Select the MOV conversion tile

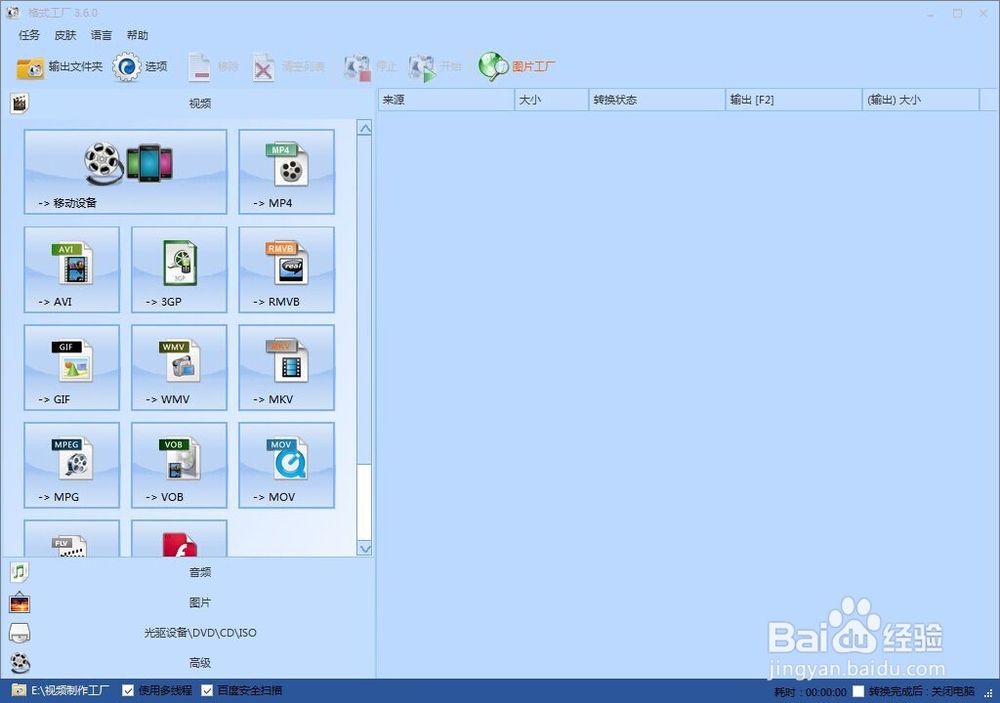pos(286,465)
